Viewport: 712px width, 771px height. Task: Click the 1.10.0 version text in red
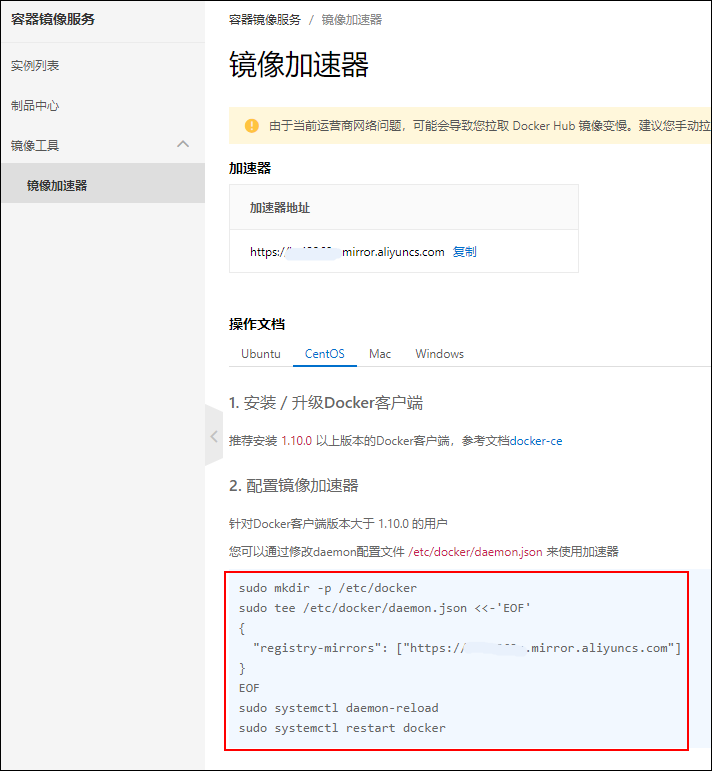pyautogui.click(x=297, y=441)
